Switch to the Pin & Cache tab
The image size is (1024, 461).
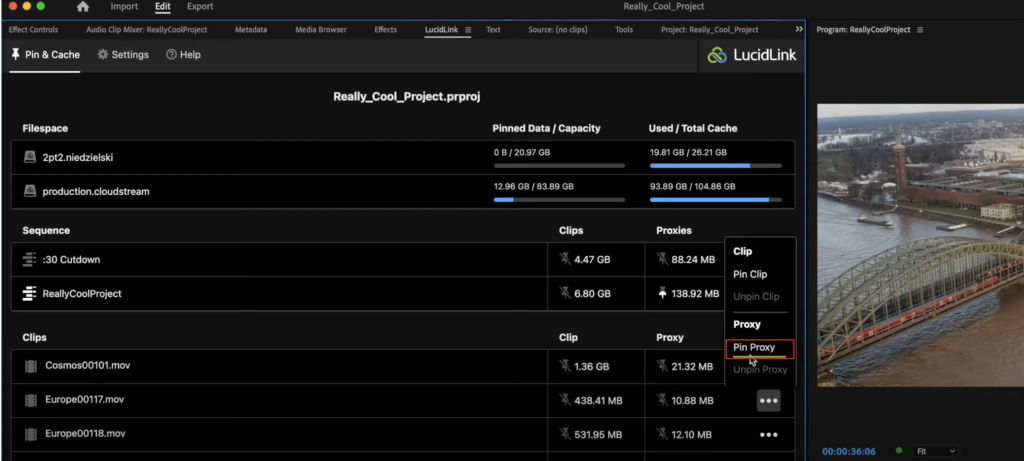tap(45, 55)
